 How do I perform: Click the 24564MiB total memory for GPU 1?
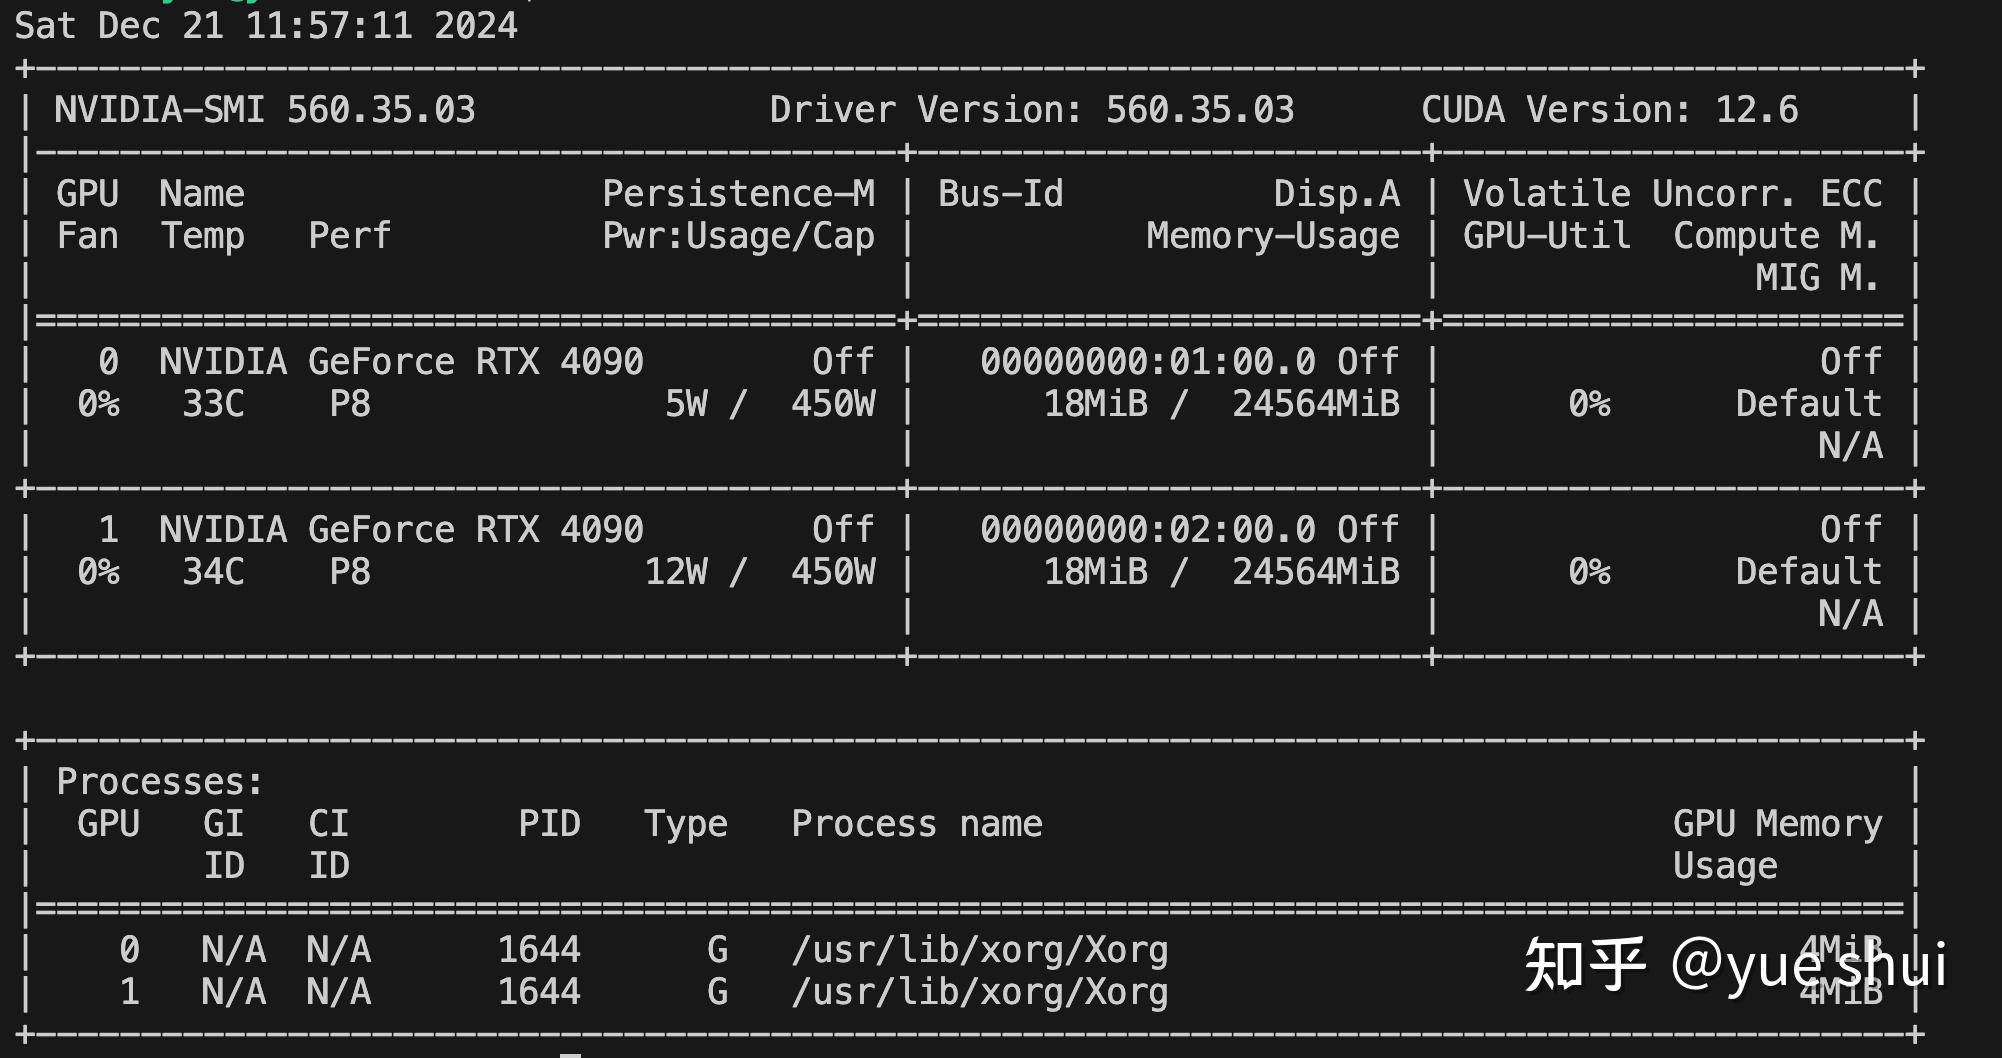coord(1316,571)
